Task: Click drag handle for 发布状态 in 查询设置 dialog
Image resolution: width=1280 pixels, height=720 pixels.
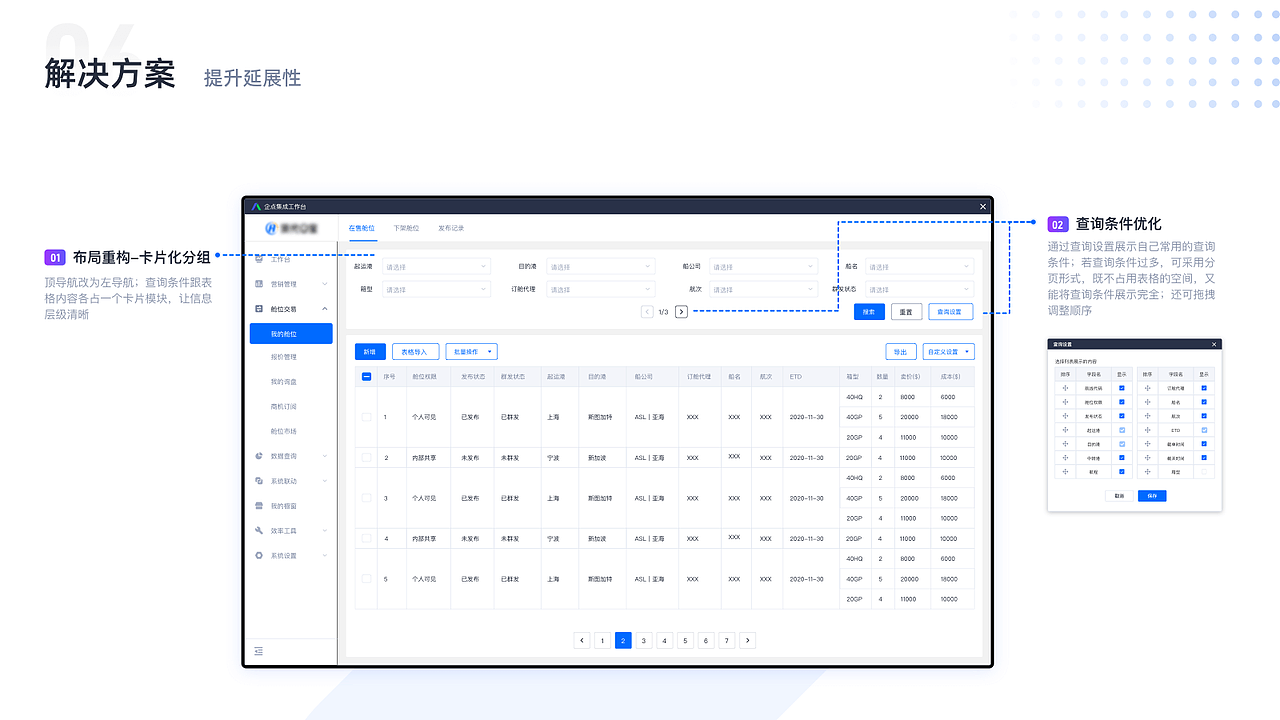Action: [x=1065, y=416]
